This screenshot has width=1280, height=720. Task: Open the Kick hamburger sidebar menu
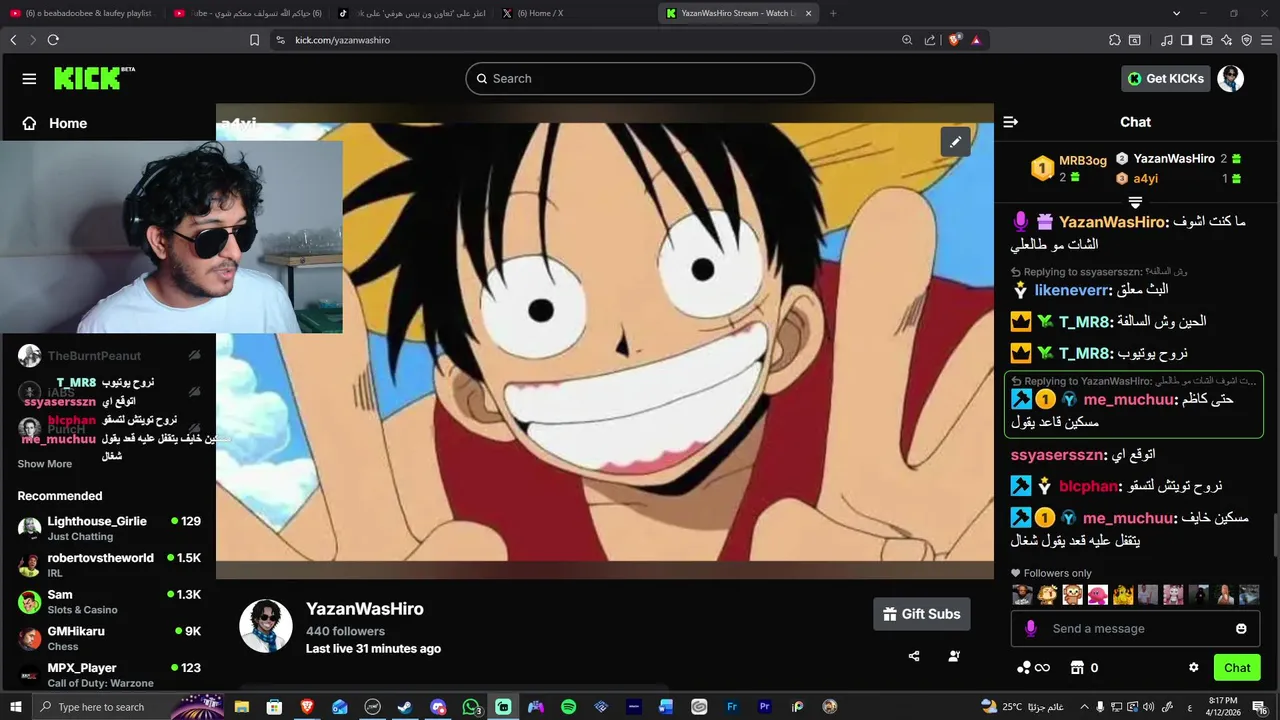pyautogui.click(x=29, y=79)
